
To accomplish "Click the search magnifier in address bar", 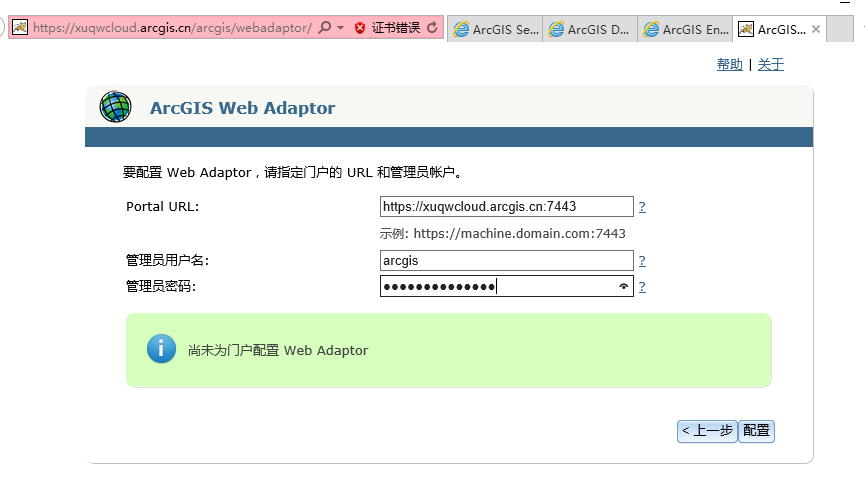I will point(325,27).
